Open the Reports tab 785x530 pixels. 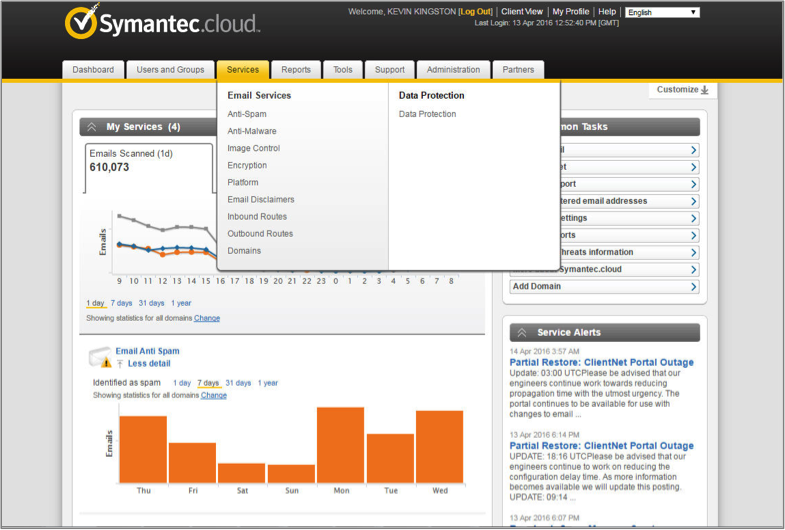coord(296,70)
